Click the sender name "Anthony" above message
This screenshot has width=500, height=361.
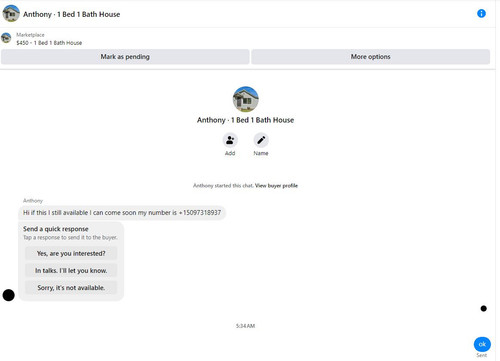(33, 201)
